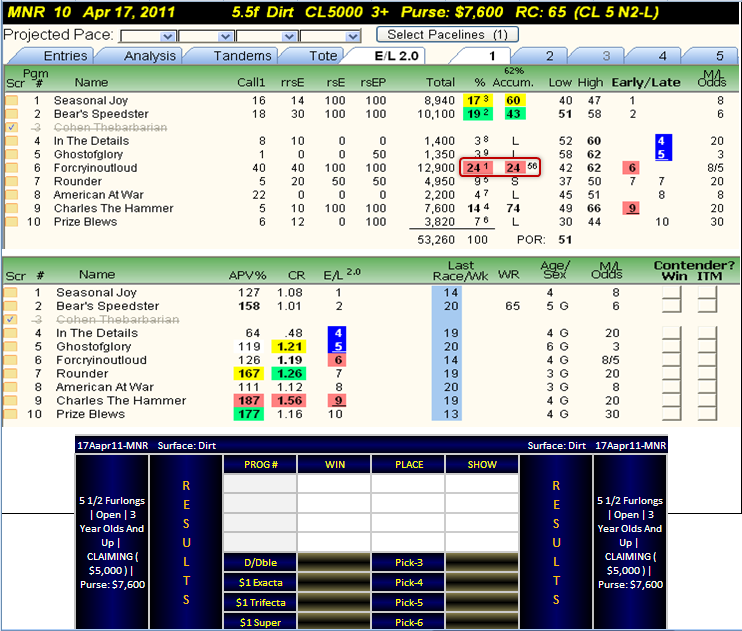Click the $1 Exacta payout label

(x=260, y=582)
